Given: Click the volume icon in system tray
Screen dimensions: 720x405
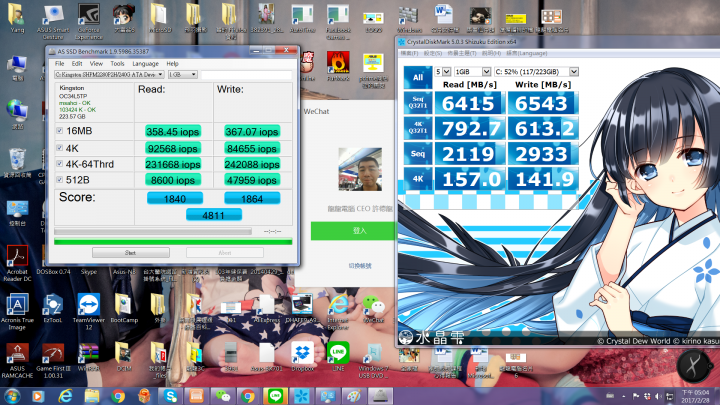Looking at the screenshot, I should point(658,396).
